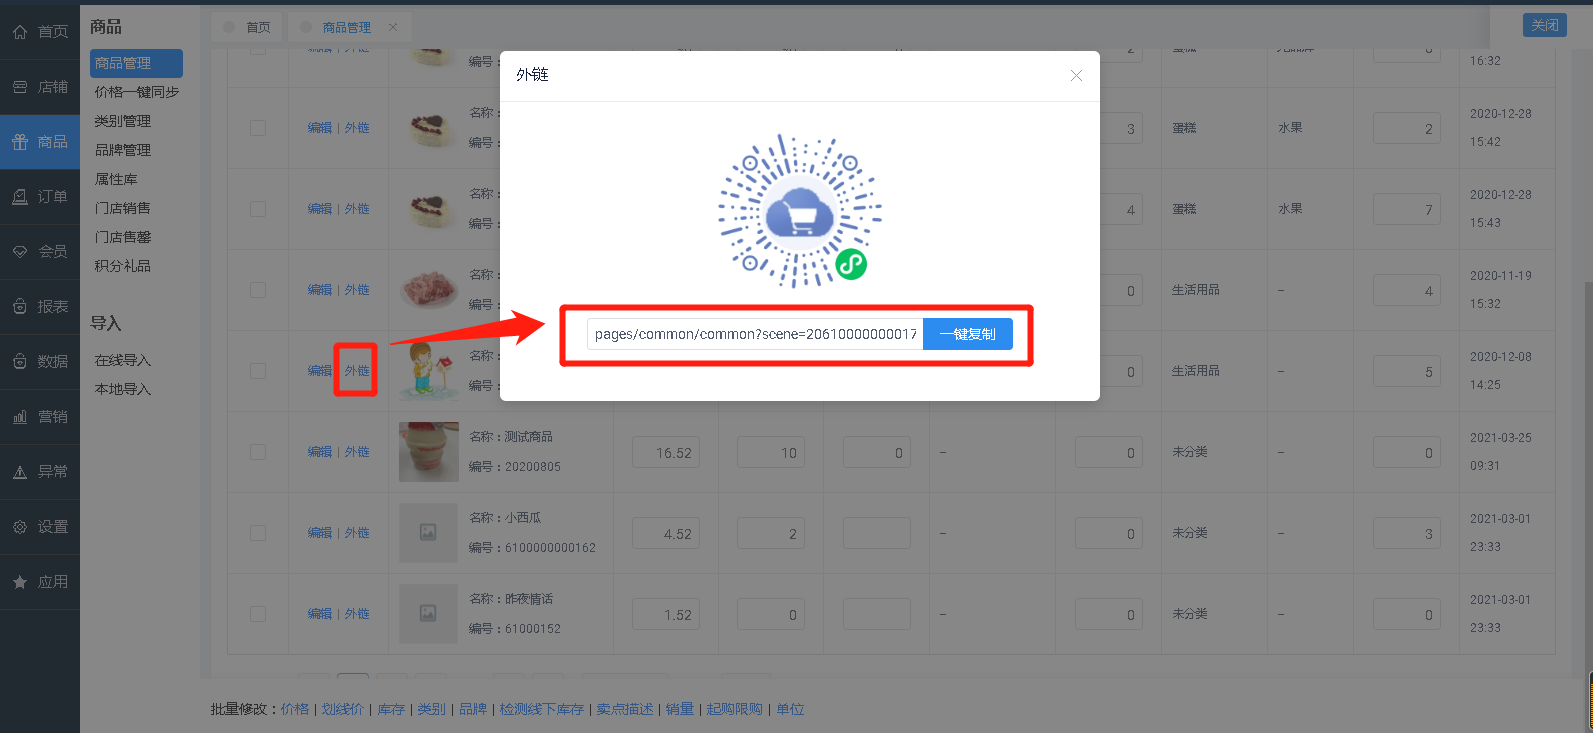Open 品牌管理 in the submenu
Image resolution: width=1593 pixels, height=733 pixels.
[x=123, y=150]
